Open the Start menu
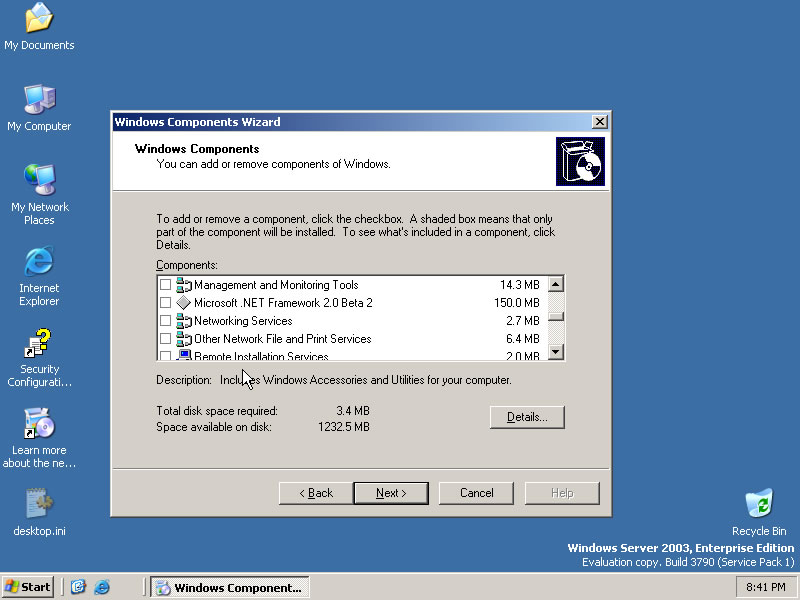800x600 pixels. 27,587
